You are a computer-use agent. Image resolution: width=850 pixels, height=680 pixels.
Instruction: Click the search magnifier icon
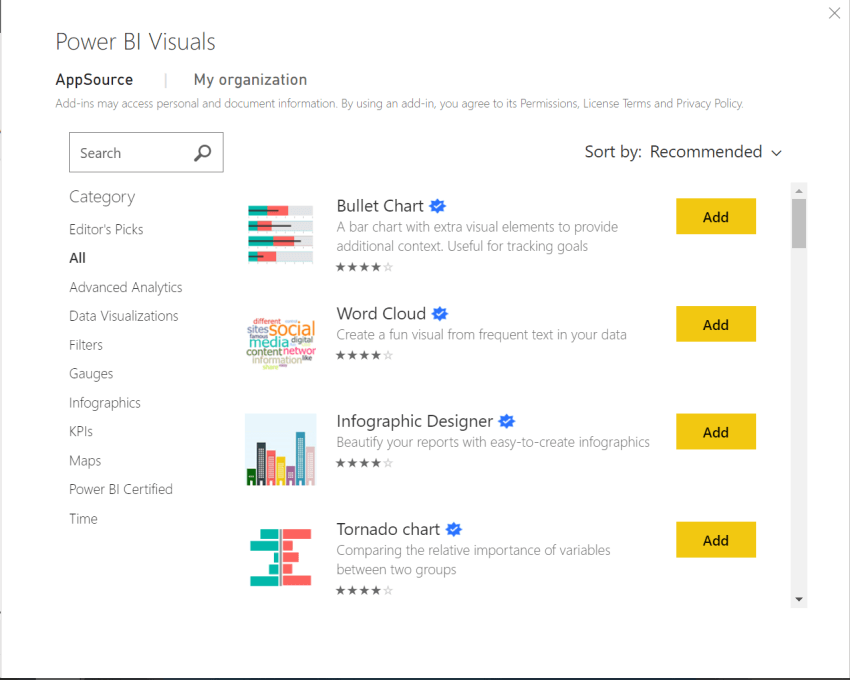pyautogui.click(x=203, y=152)
